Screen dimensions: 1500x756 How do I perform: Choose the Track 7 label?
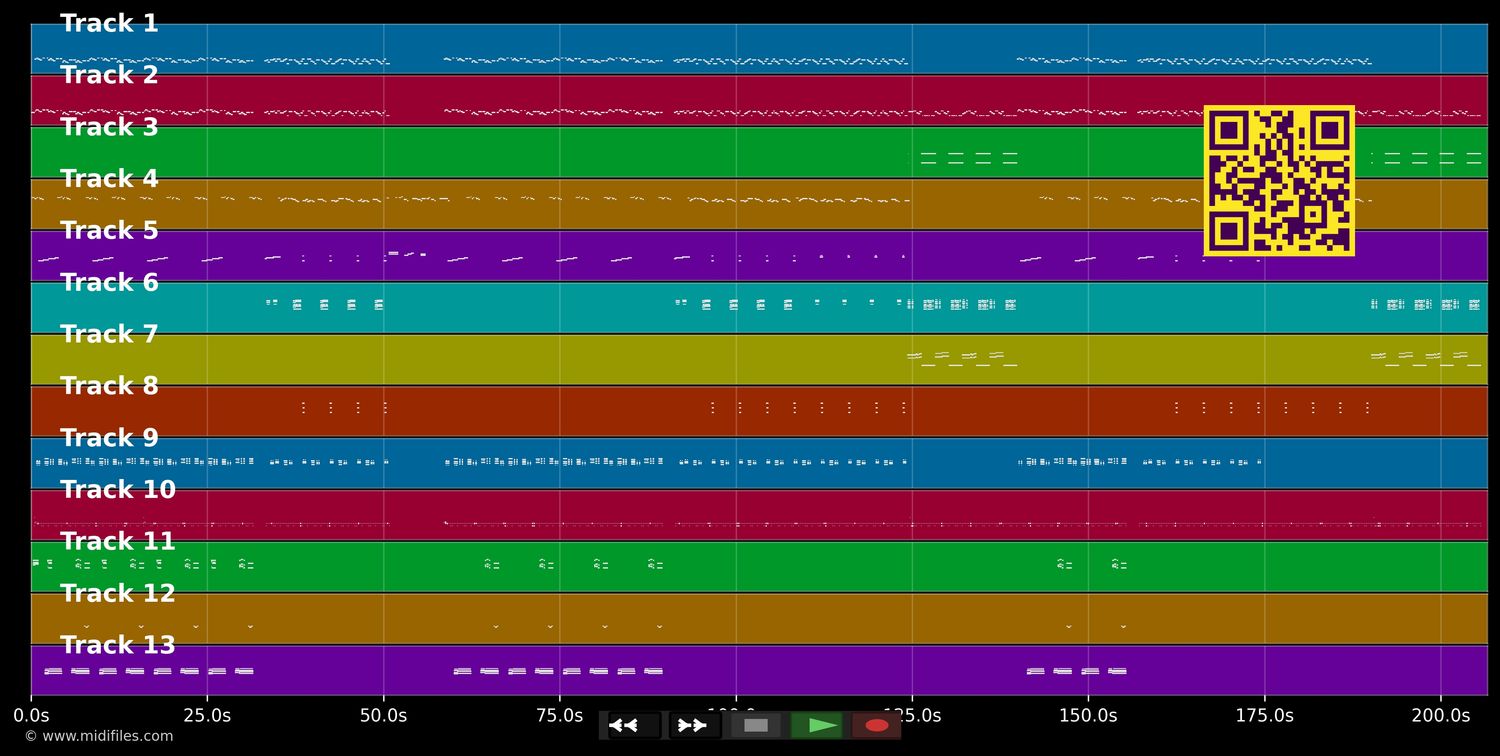point(109,334)
